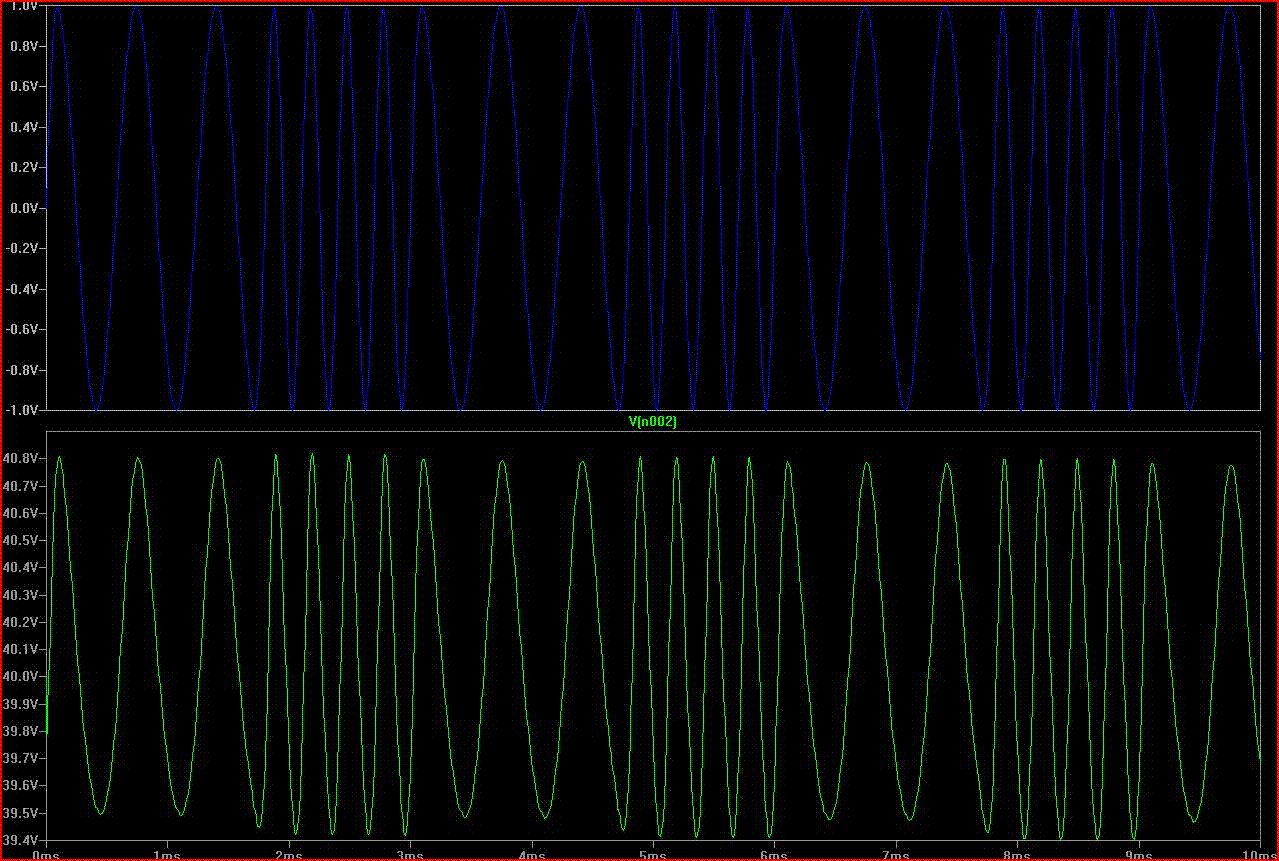This screenshot has width=1279, height=861.
Task: Click the 39.8V label on lower plot axis
Action: 21,731
